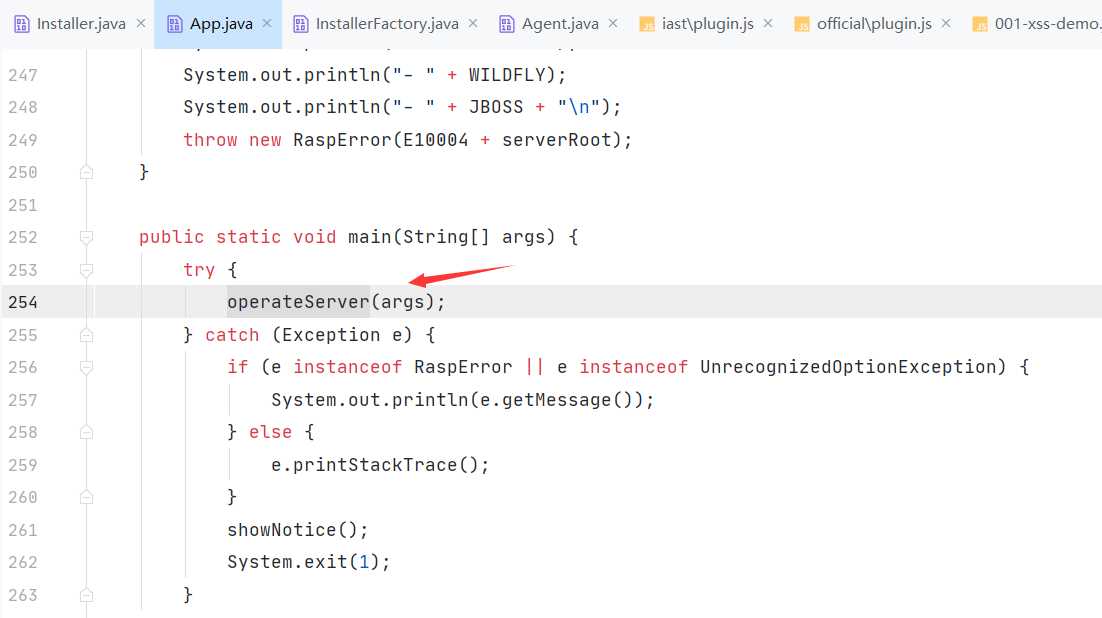Click the operateServer method call
This screenshot has width=1102, height=618.
click(298, 302)
